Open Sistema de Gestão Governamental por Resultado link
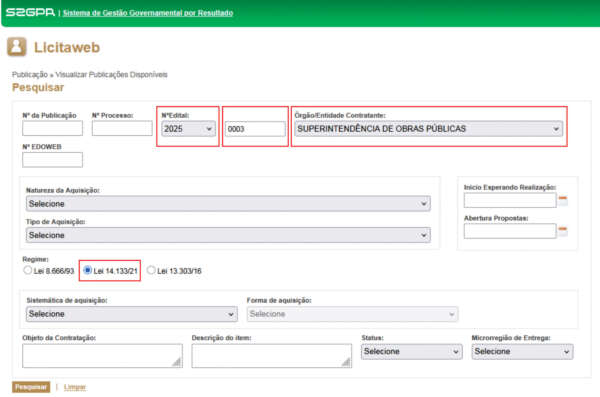The height and width of the screenshot is (397, 600). (x=148, y=13)
